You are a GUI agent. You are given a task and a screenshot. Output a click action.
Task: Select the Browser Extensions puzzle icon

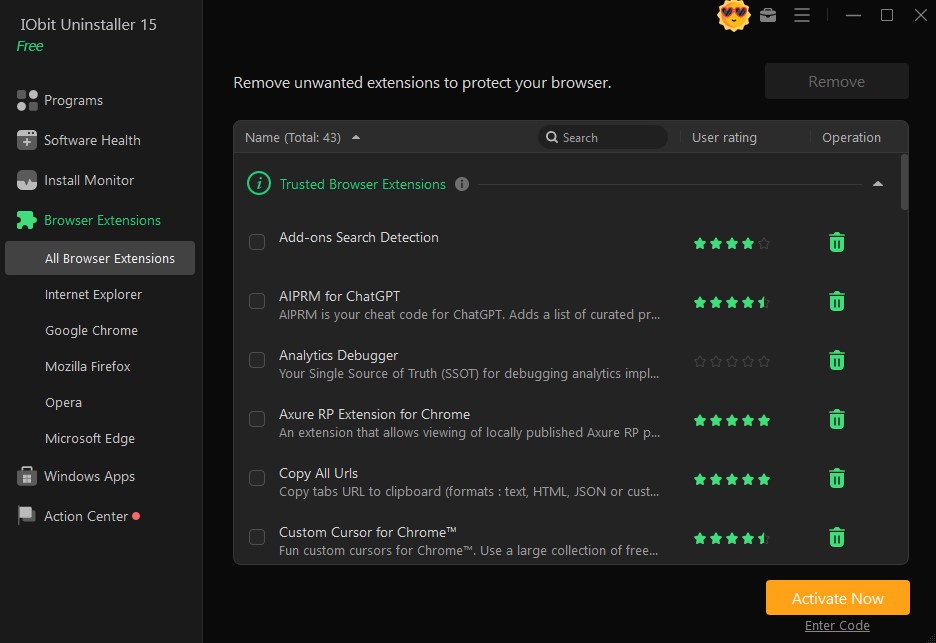(x=24, y=220)
